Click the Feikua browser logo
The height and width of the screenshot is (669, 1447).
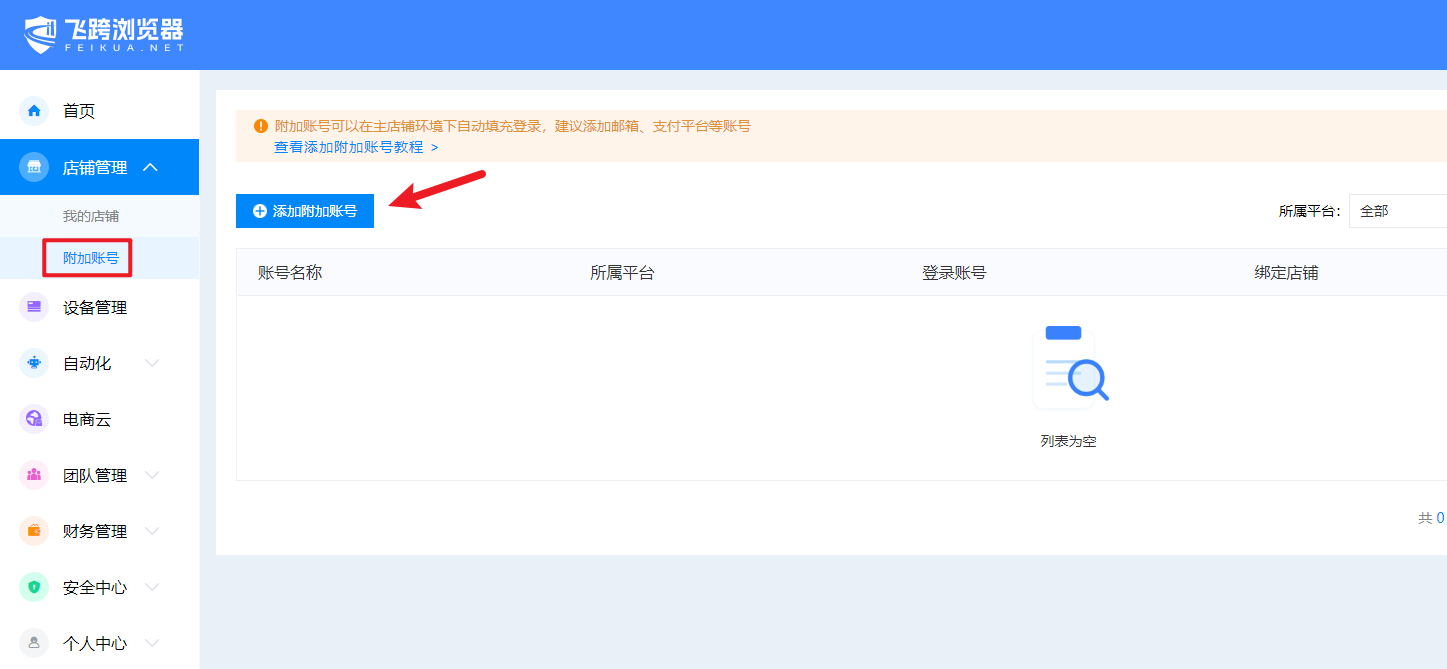[x=104, y=35]
